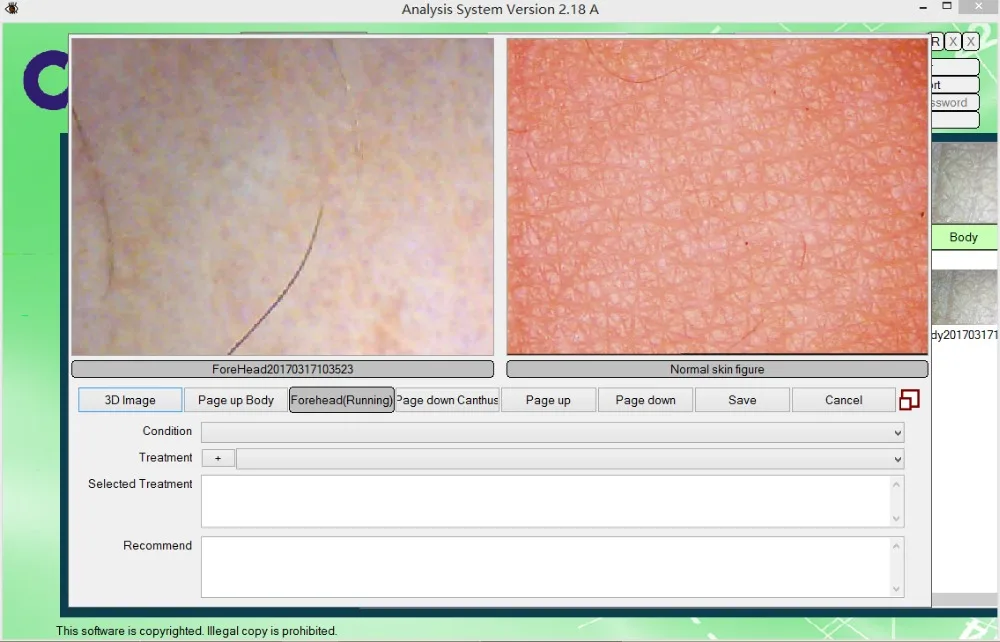Click the plain Page down button
This screenshot has height=642, width=1000.
point(645,400)
